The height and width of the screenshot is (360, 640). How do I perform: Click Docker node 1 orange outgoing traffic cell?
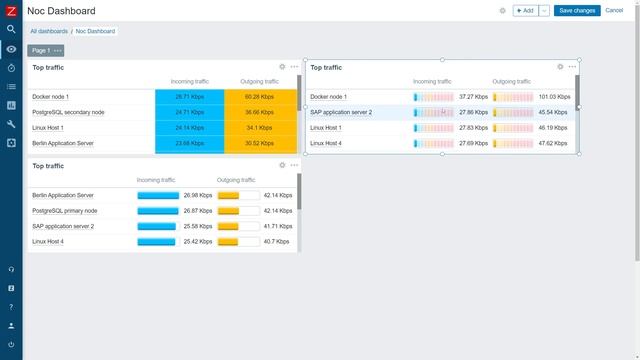click(260, 97)
